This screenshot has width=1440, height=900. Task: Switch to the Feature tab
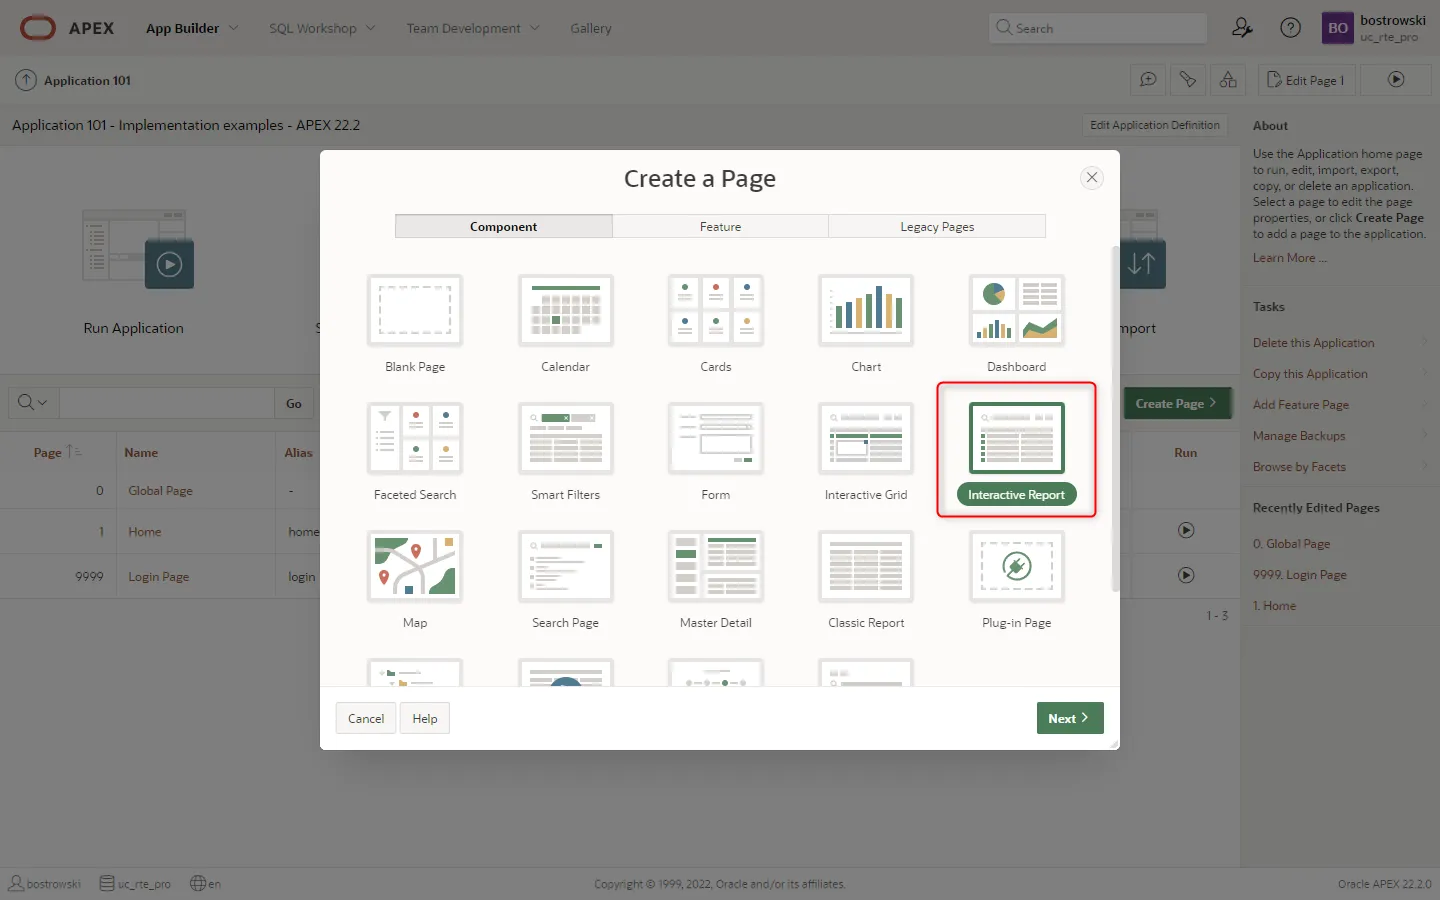point(720,227)
